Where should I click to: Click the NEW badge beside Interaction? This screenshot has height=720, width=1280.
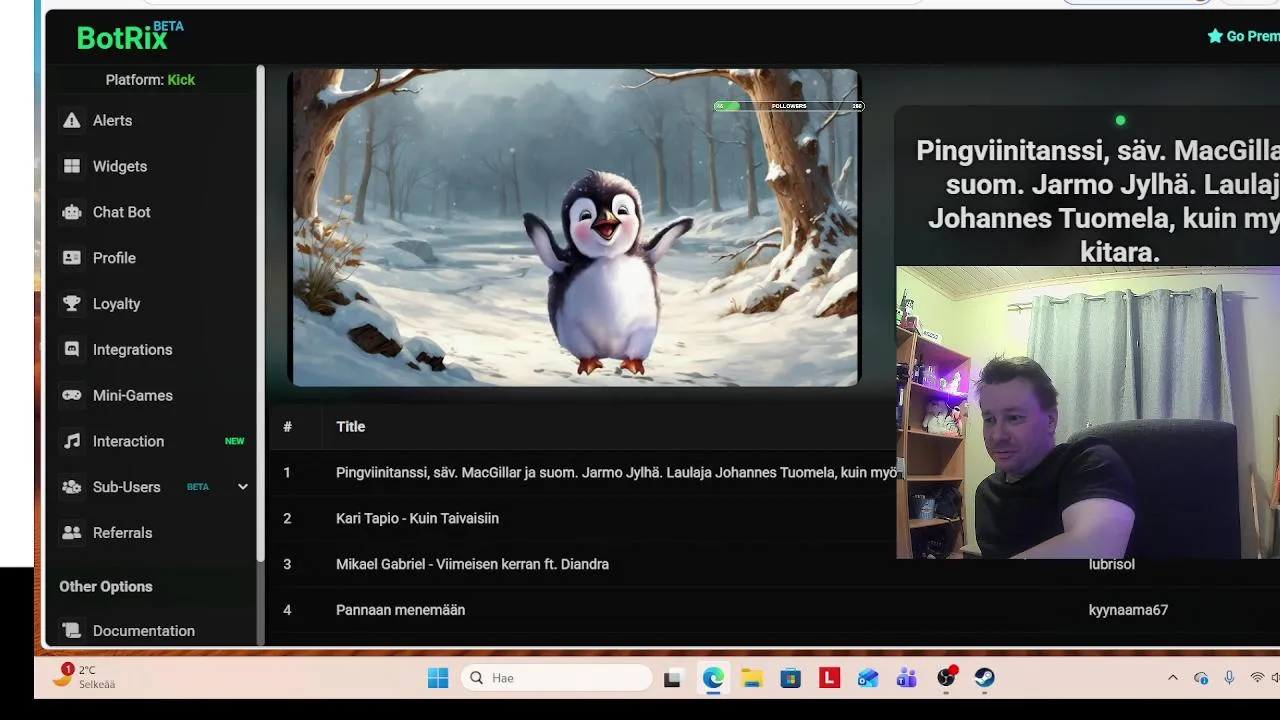234,441
